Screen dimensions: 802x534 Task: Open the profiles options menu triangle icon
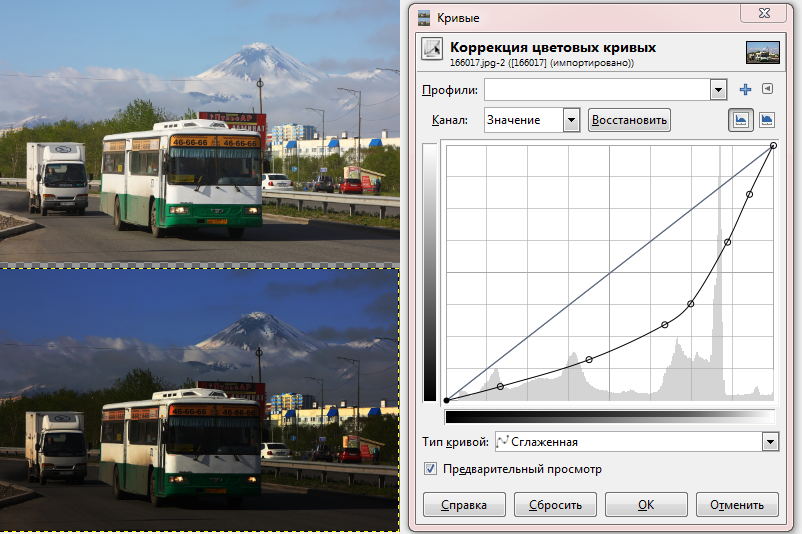pyautogui.click(x=767, y=89)
